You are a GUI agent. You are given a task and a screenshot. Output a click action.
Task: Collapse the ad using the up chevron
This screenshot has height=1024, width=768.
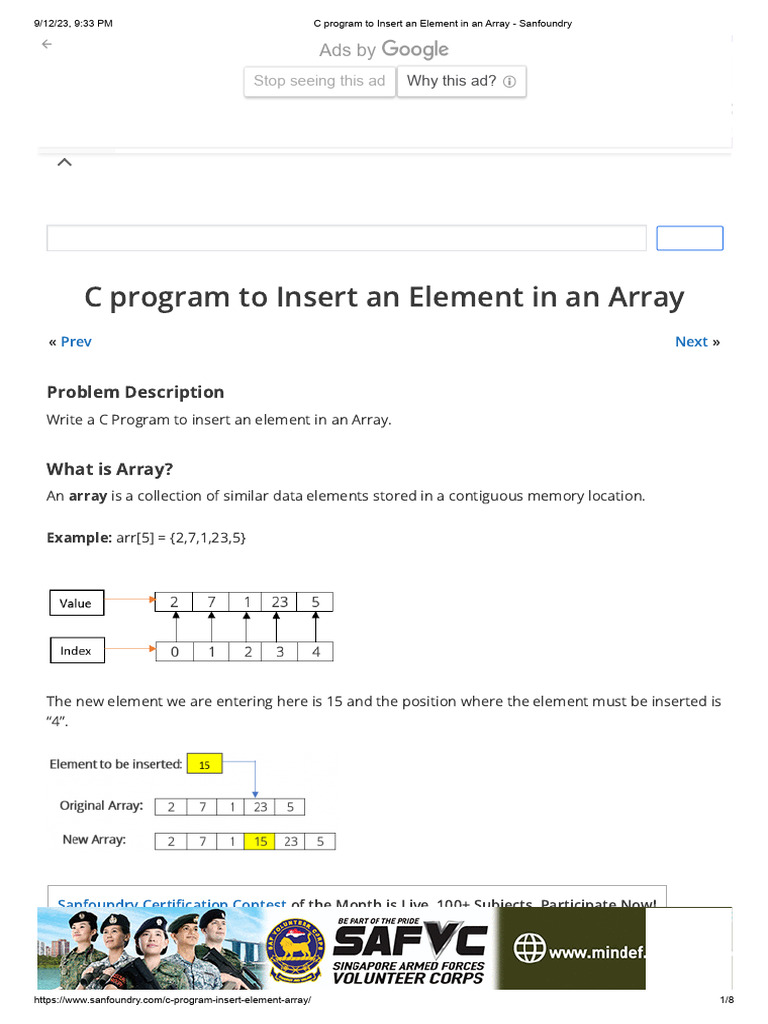(x=64, y=162)
